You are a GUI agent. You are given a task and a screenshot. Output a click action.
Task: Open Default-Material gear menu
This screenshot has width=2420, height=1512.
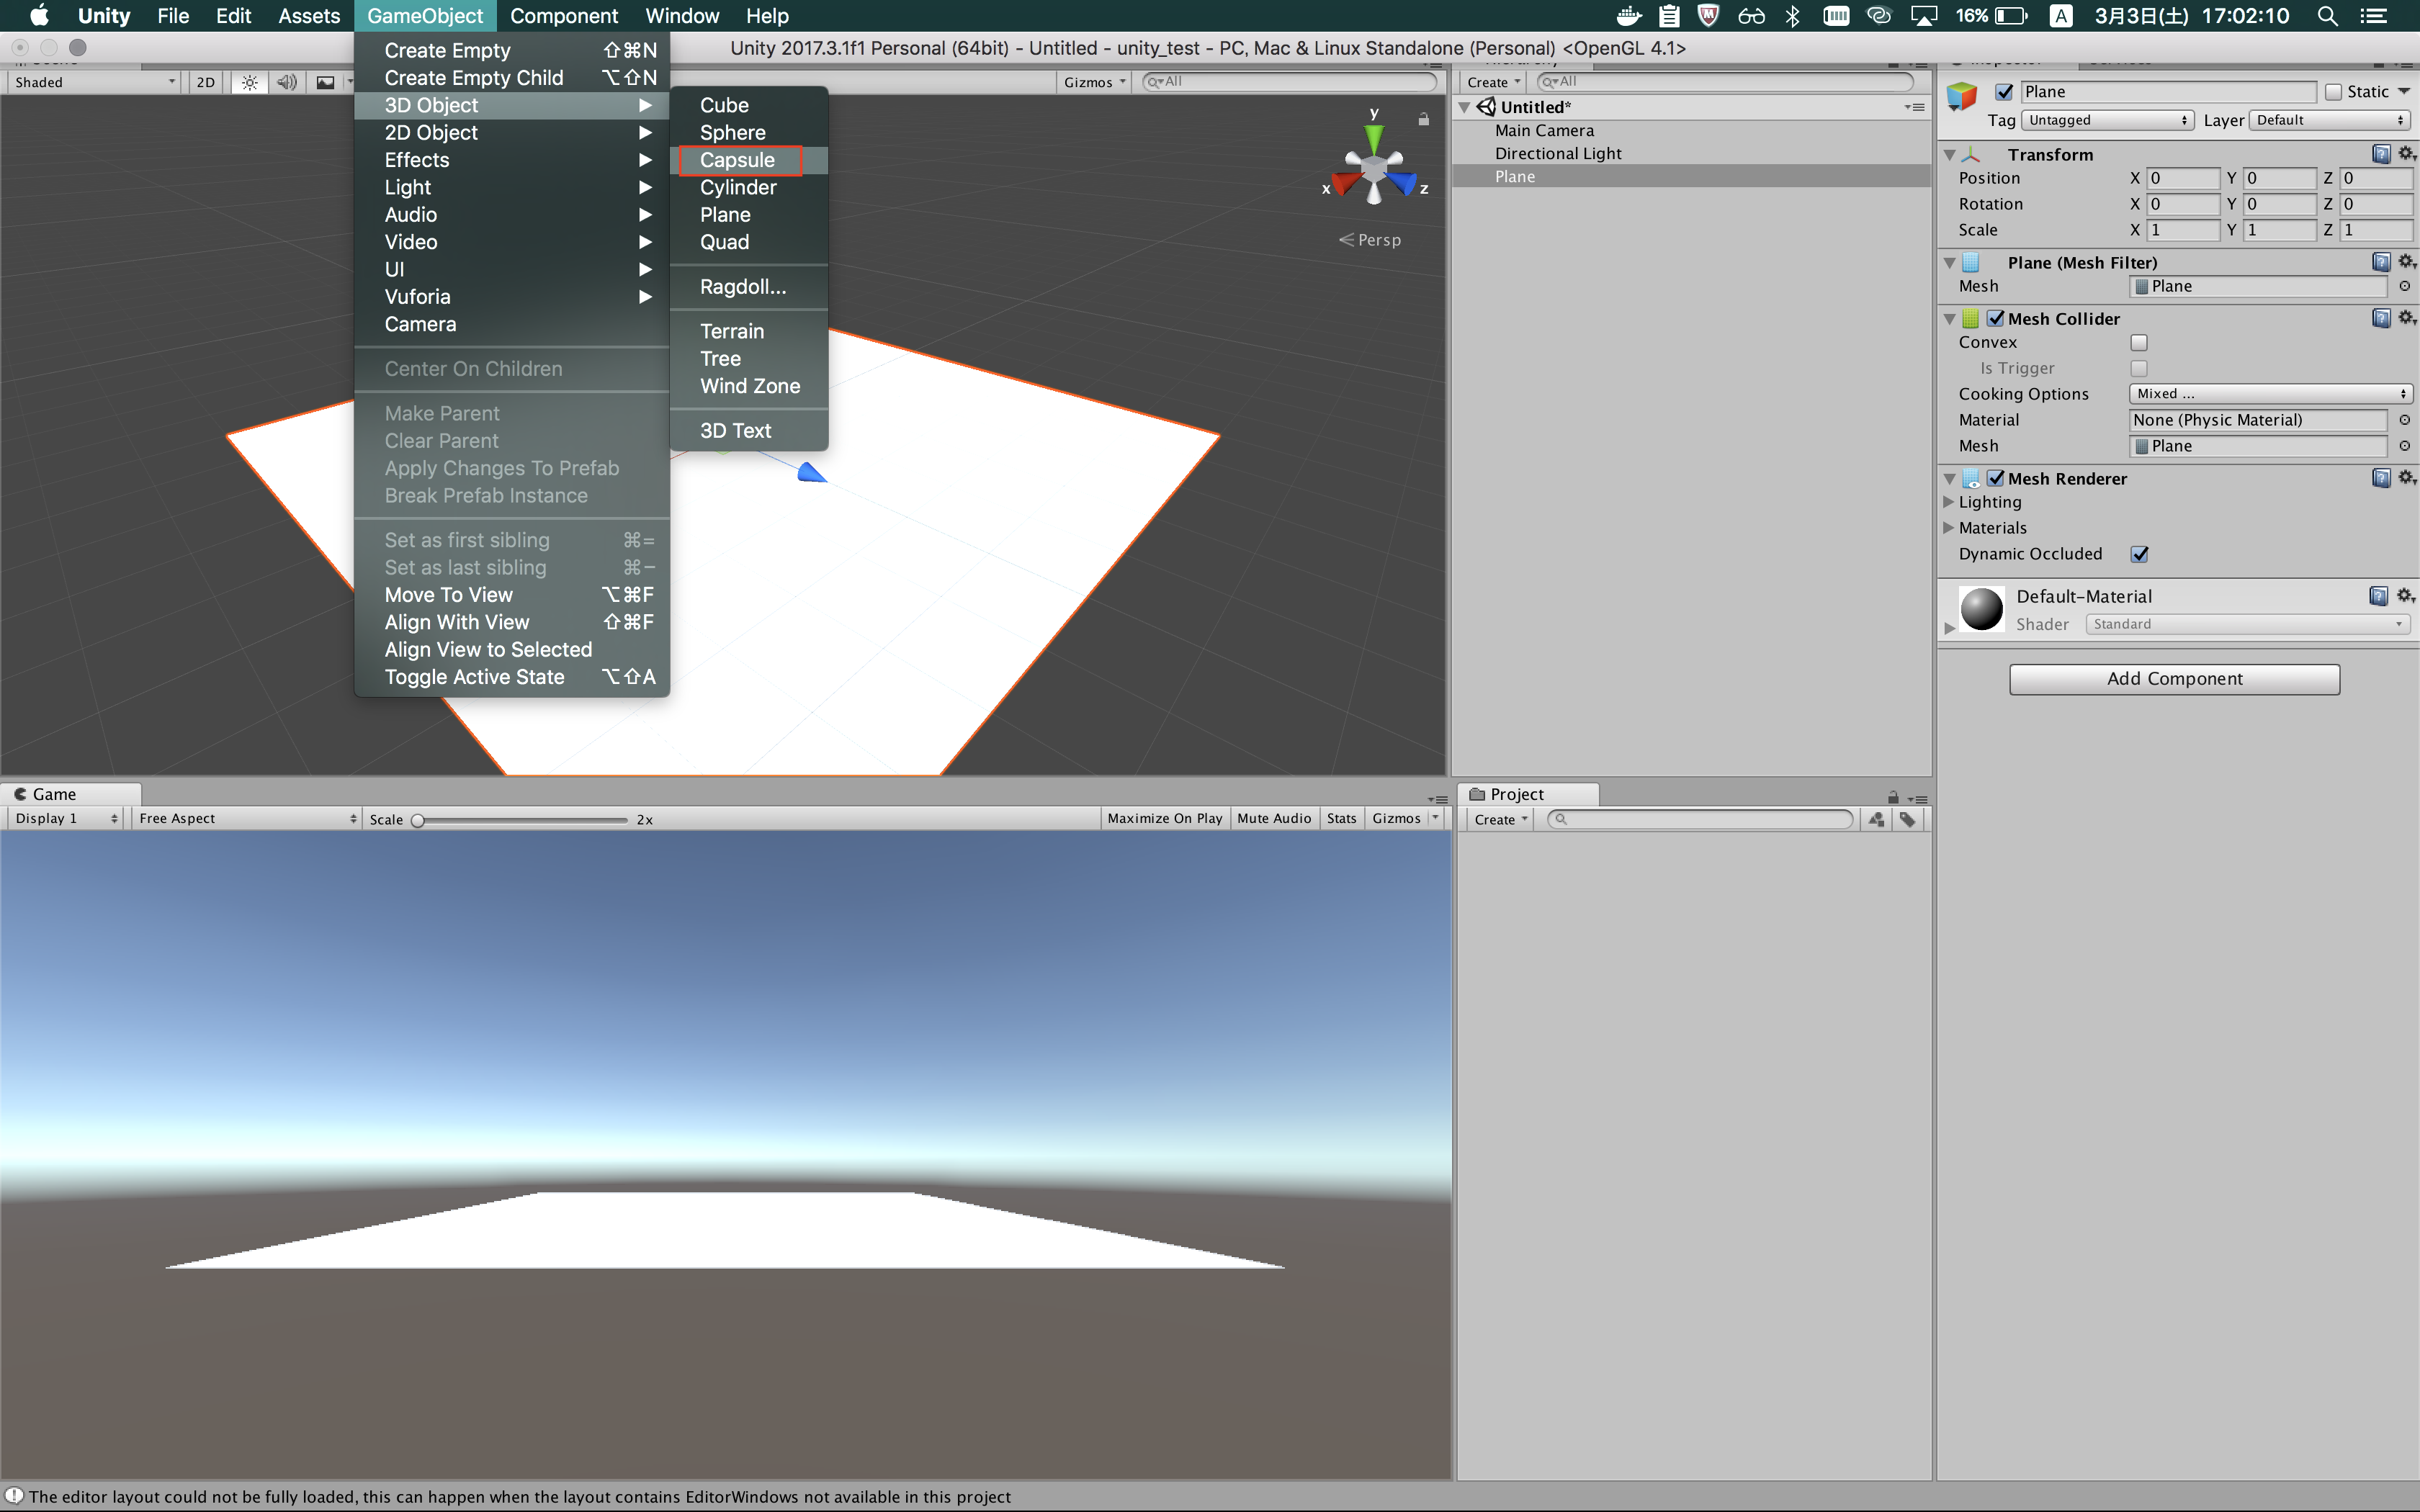2405,596
